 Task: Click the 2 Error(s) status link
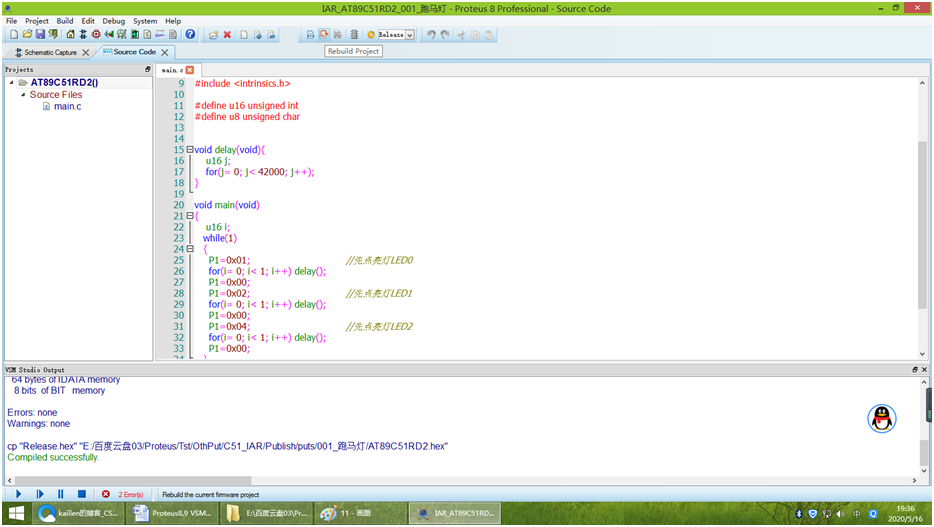[130, 494]
